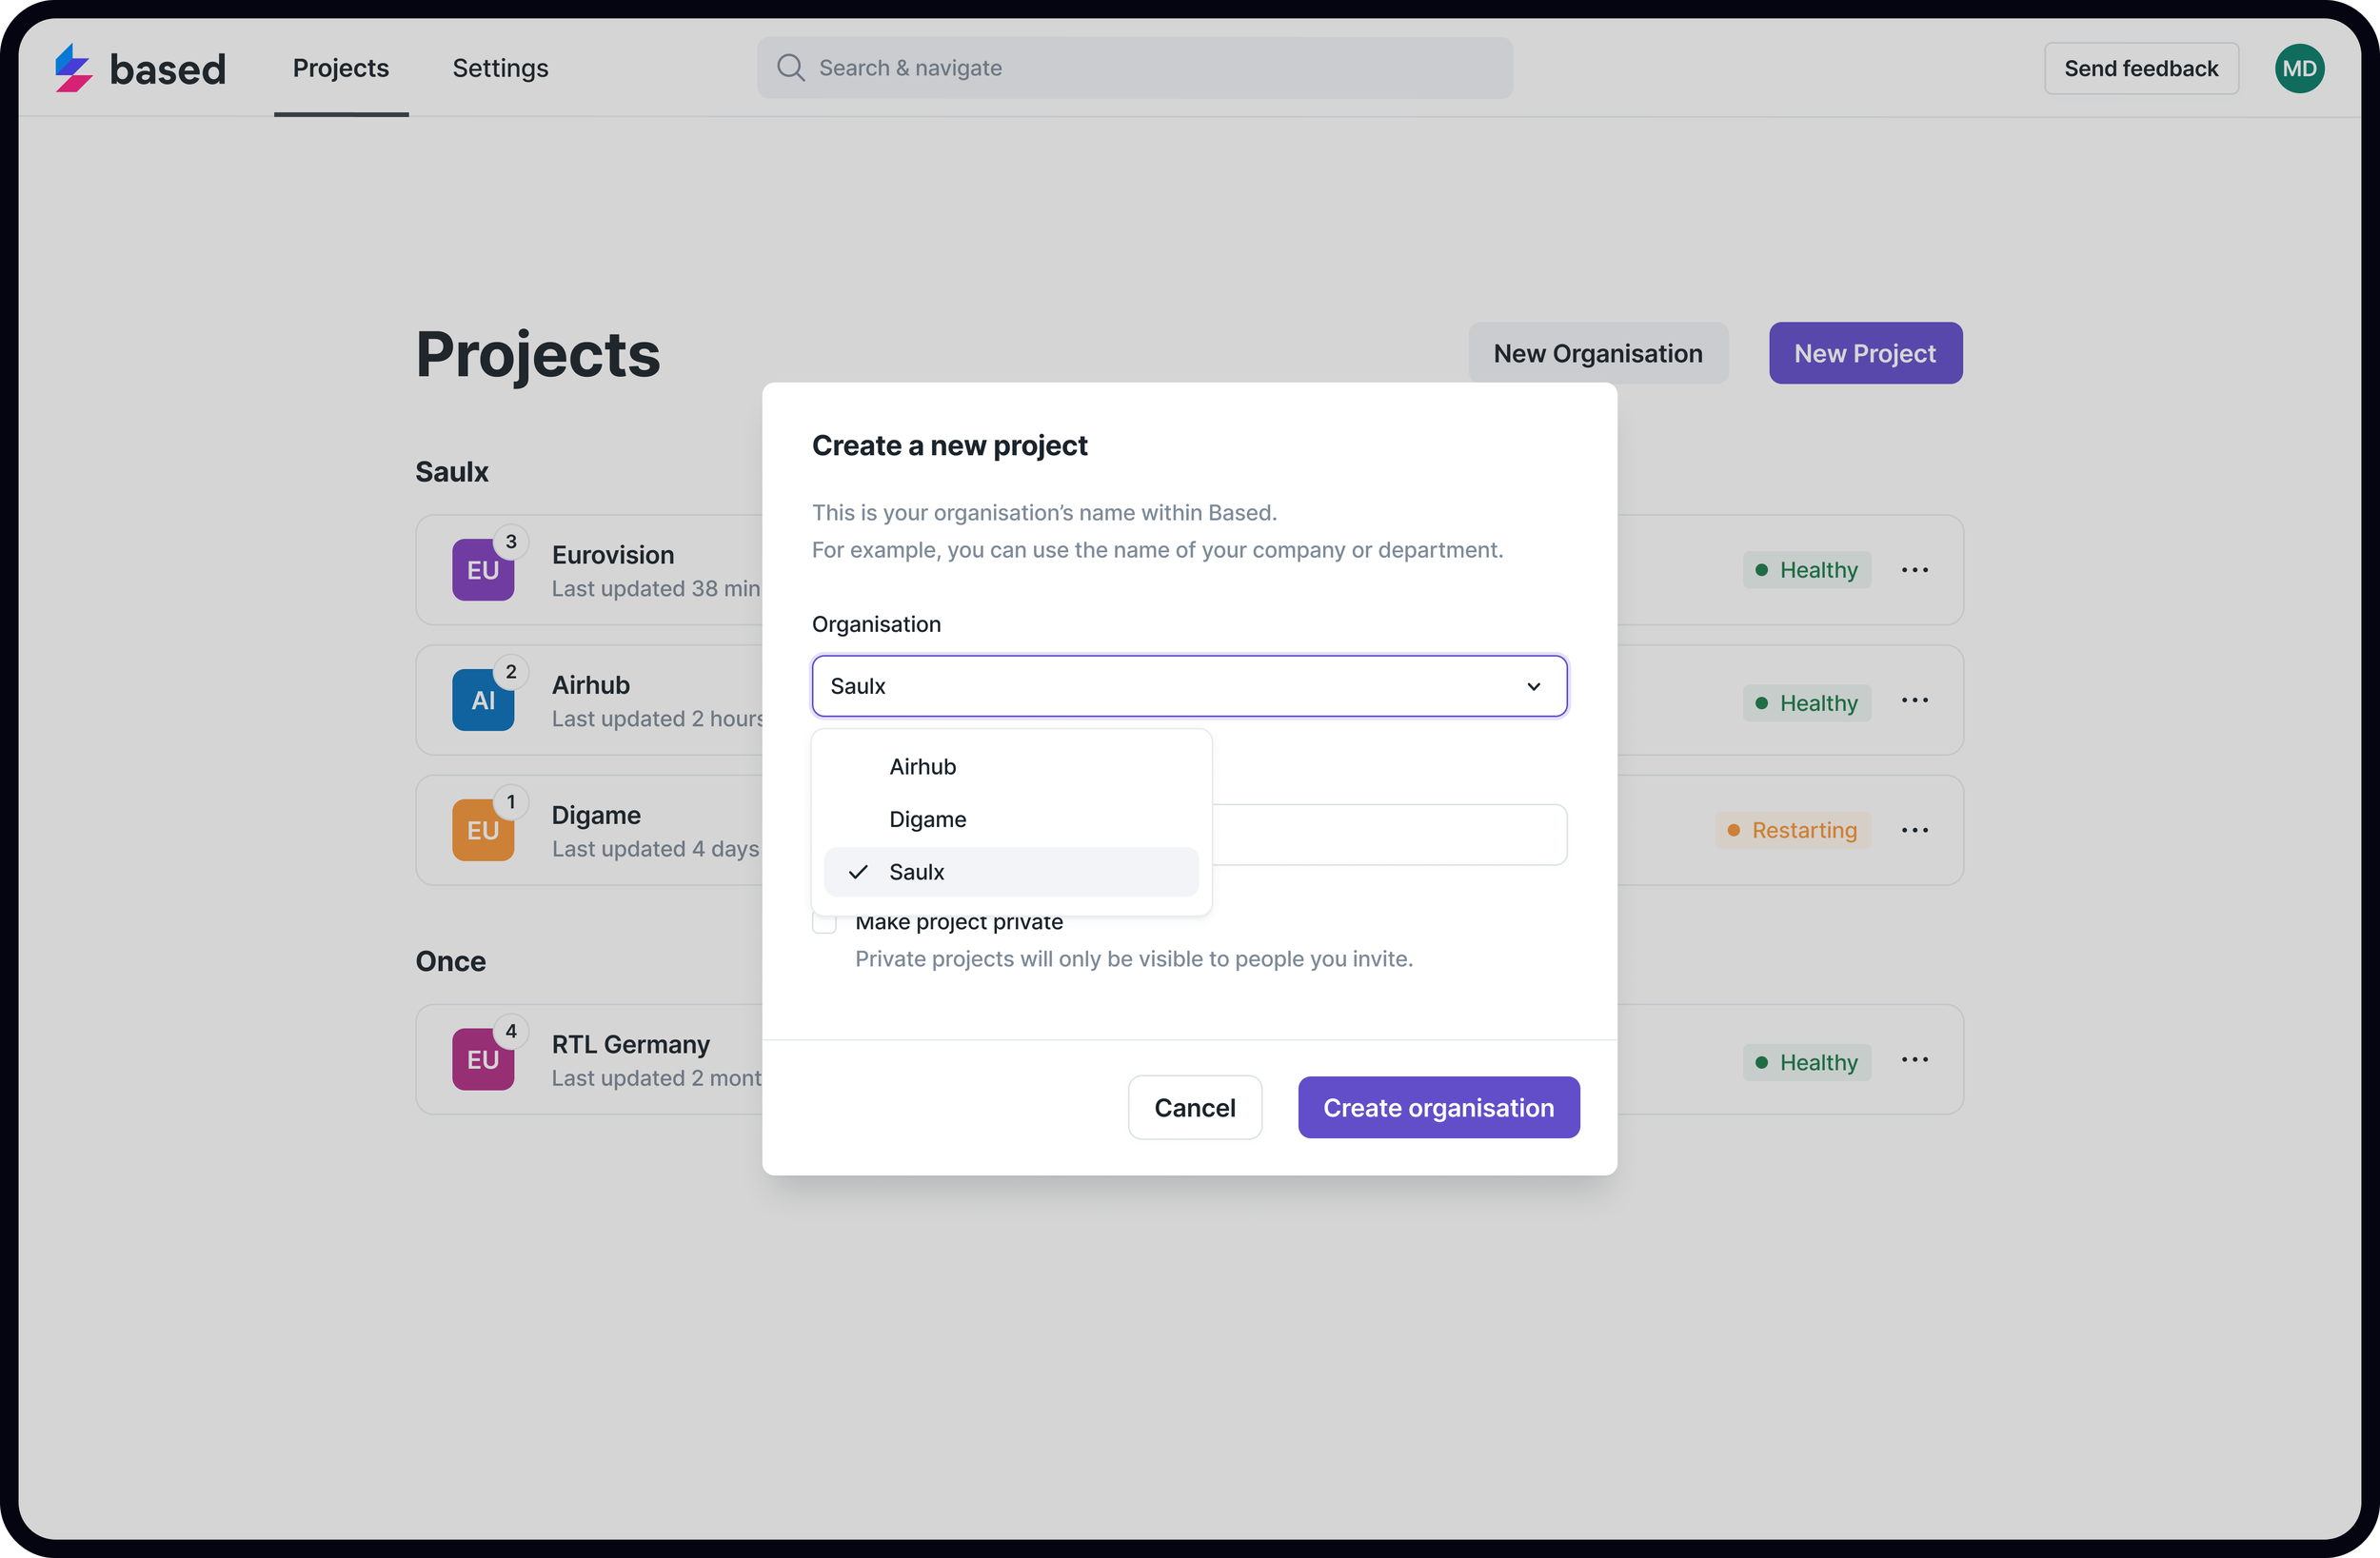This screenshot has height=1558, width=2380.
Task: Click the purple EU Eurovision project icon
Action: [483, 570]
